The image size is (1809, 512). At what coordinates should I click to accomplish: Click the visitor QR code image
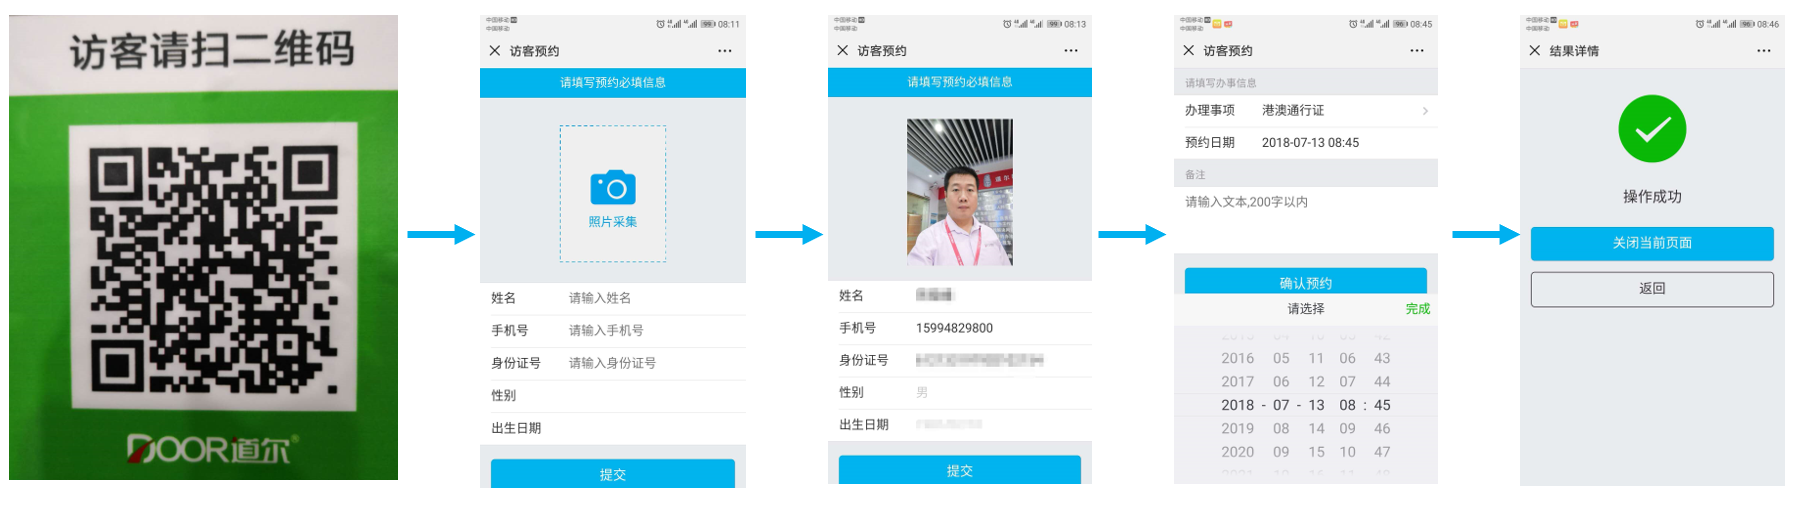point(212,267)
